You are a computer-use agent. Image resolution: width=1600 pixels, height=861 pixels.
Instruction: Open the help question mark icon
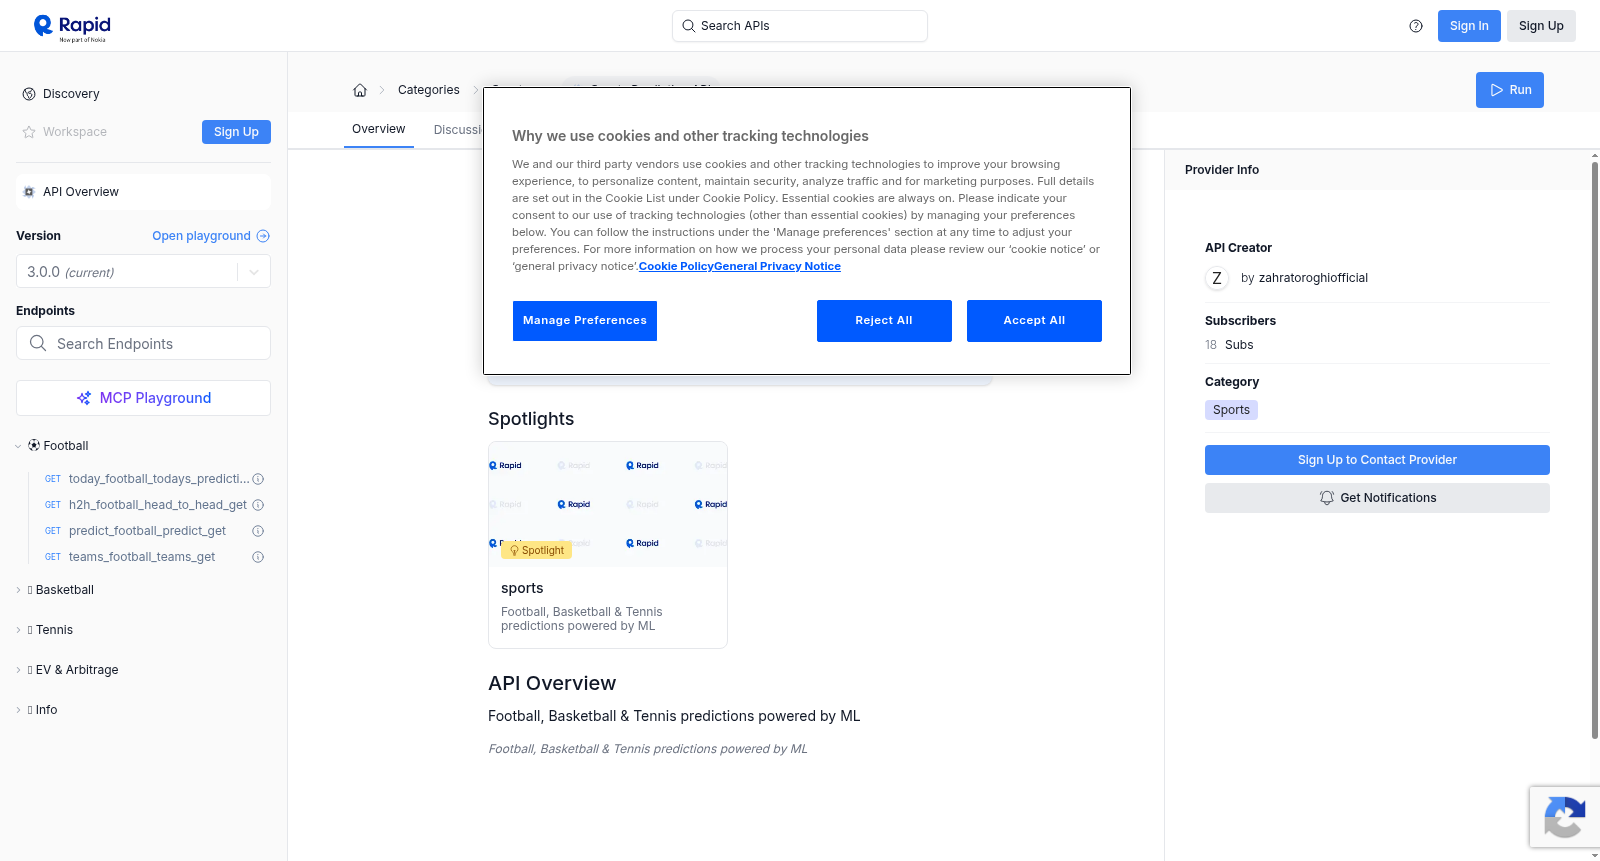pyautogui.click(x=1416, y=26)
